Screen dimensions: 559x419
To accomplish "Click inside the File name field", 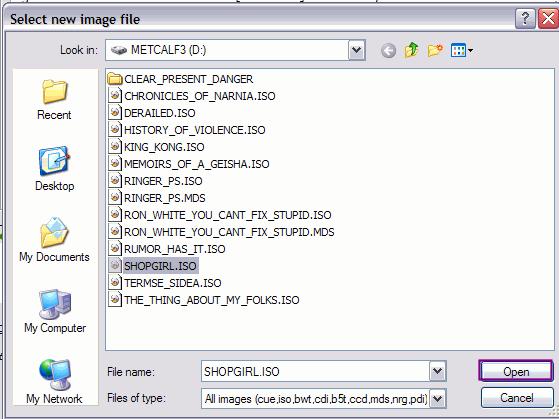I will 315,371.
